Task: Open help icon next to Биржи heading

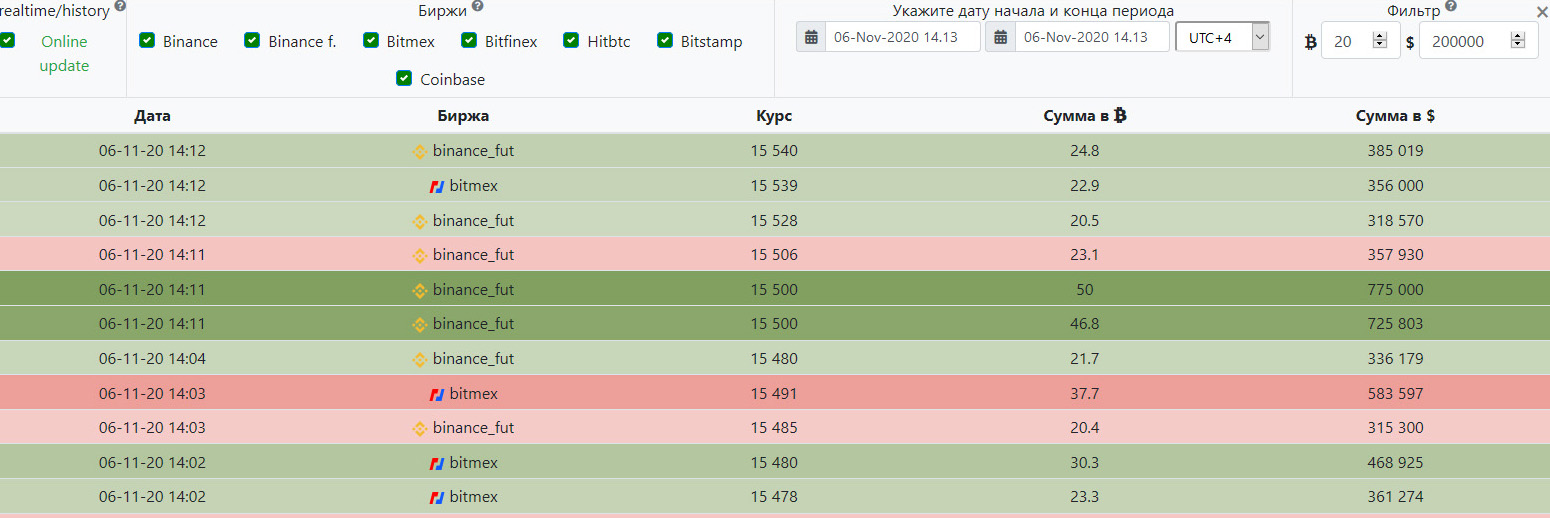Action: click(477, 6)
